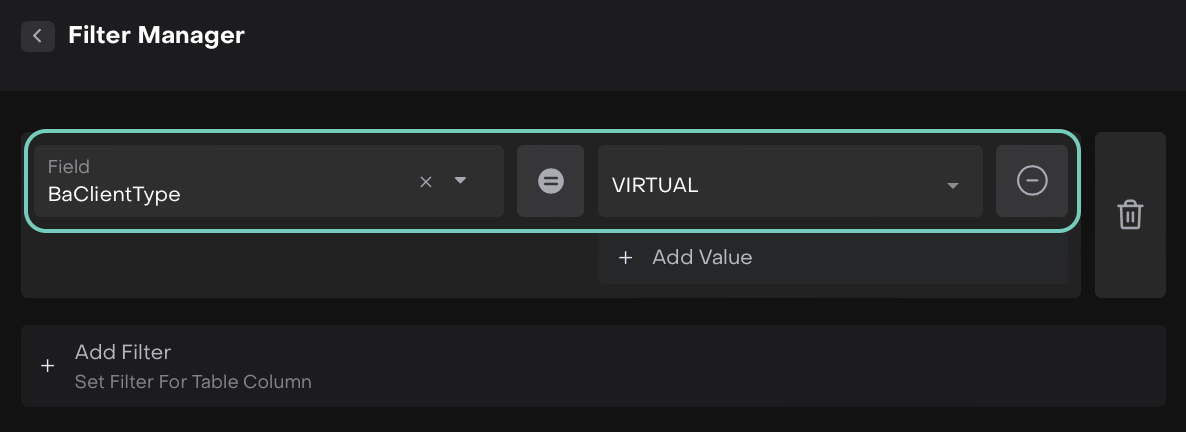
Task: Delete the filter using the trash icon
Action: [x=1130, y=215]
